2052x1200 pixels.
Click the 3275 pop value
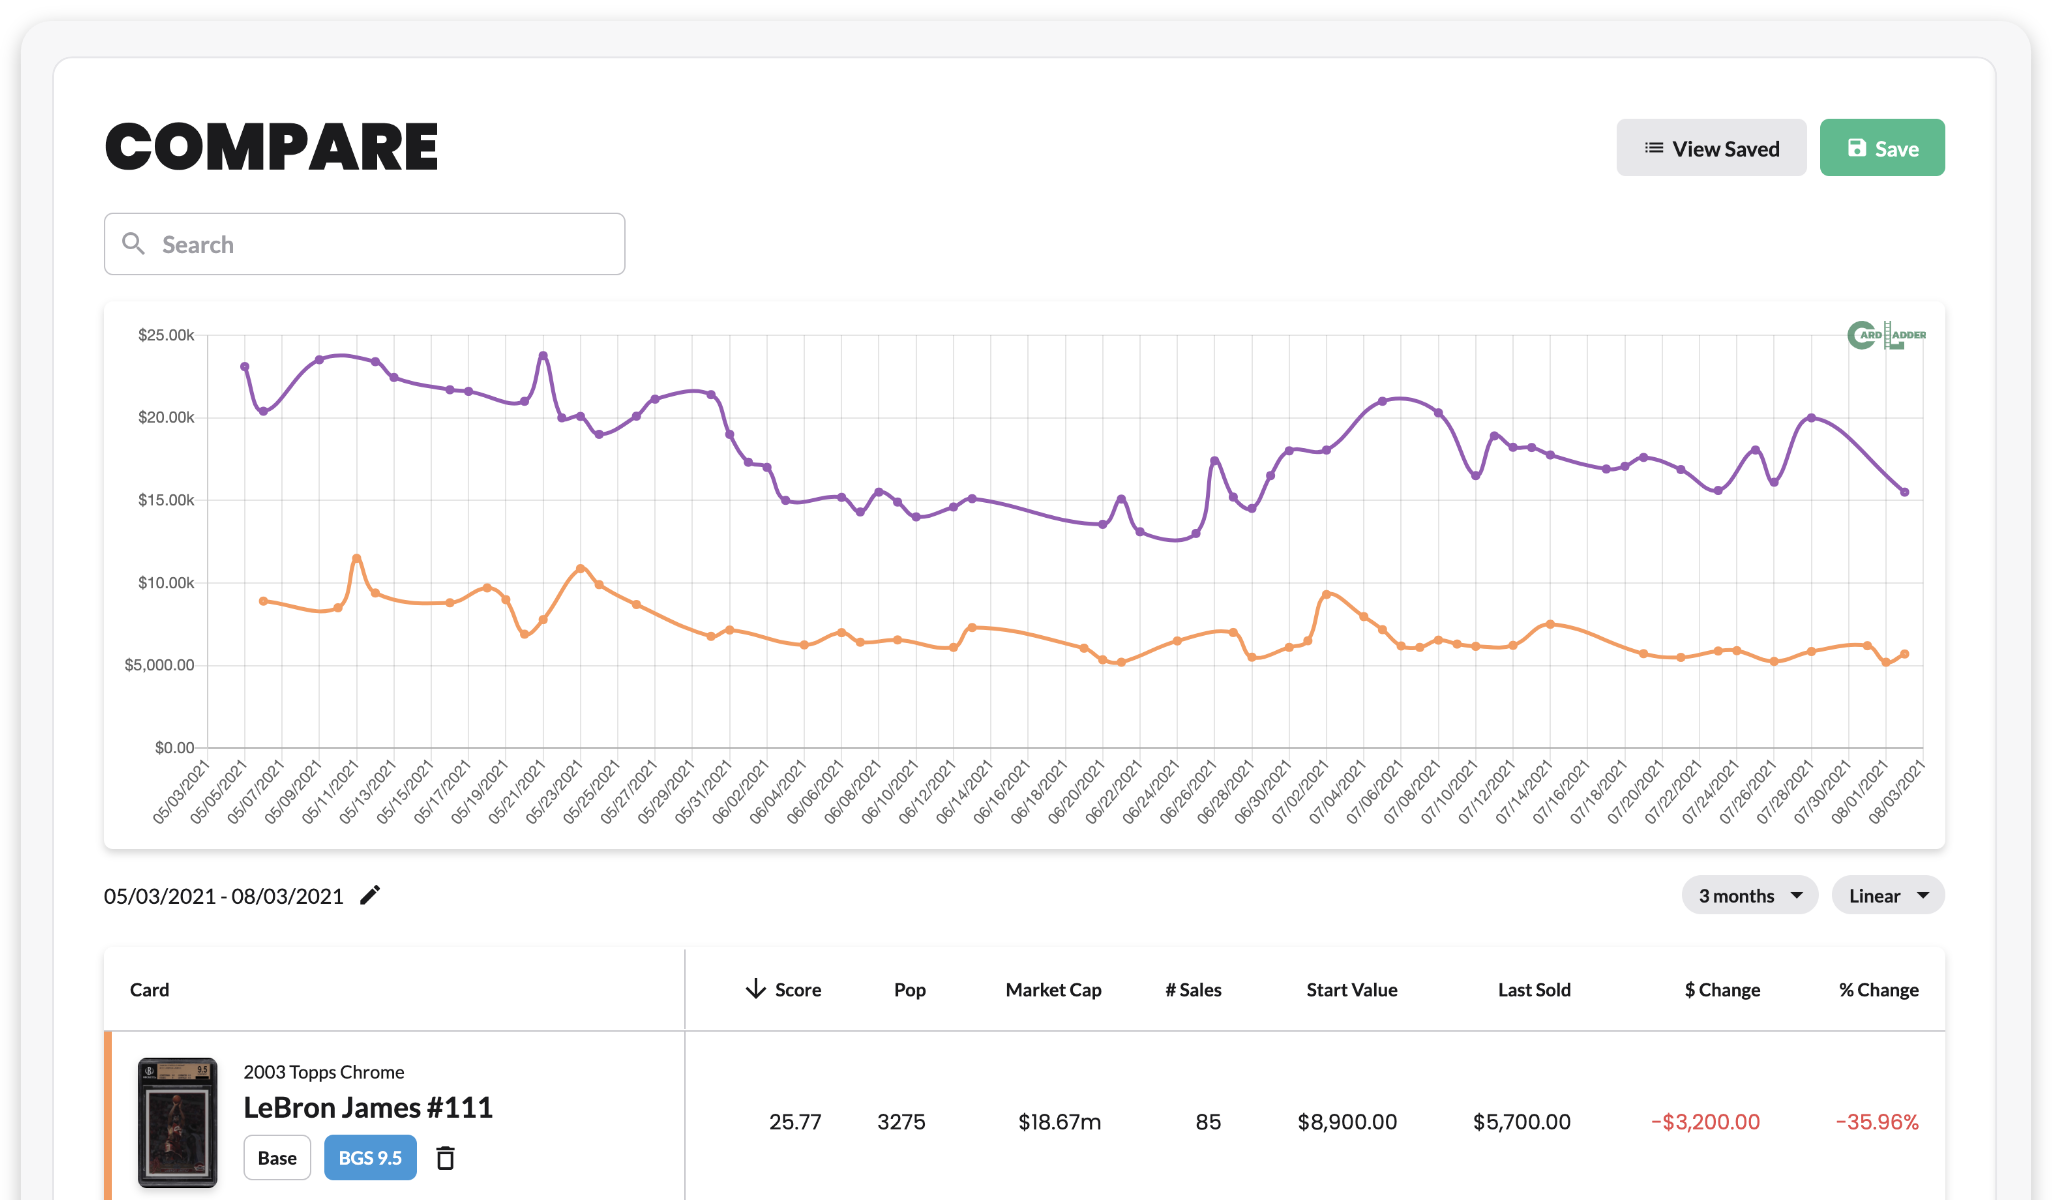pos(901,1122)
